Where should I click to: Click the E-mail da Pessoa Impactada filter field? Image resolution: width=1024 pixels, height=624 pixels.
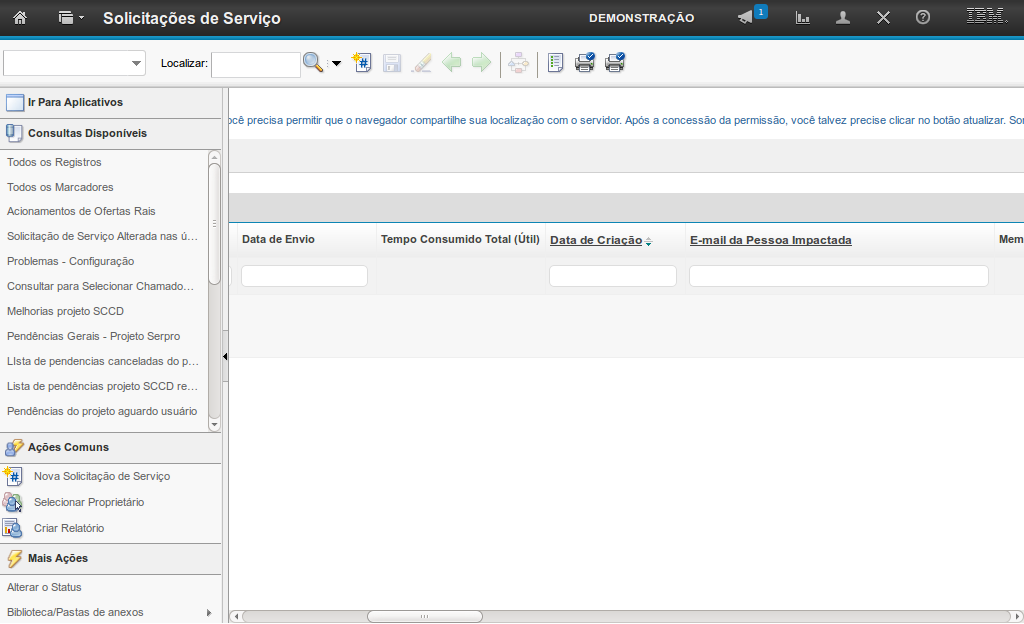click(x=838, y=276)
